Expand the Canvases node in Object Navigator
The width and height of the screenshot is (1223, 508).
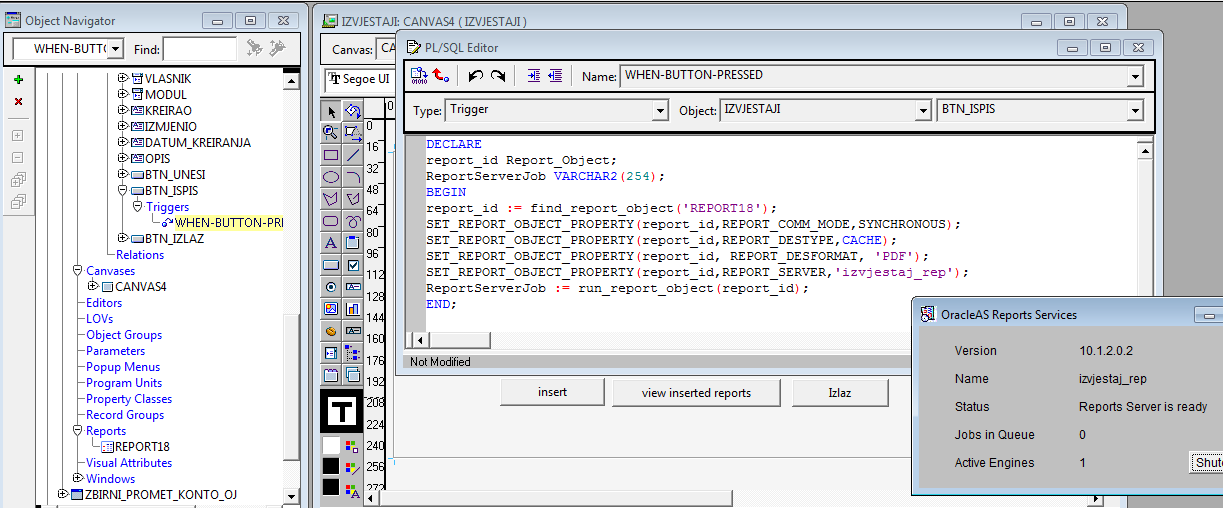pos(77,271)
